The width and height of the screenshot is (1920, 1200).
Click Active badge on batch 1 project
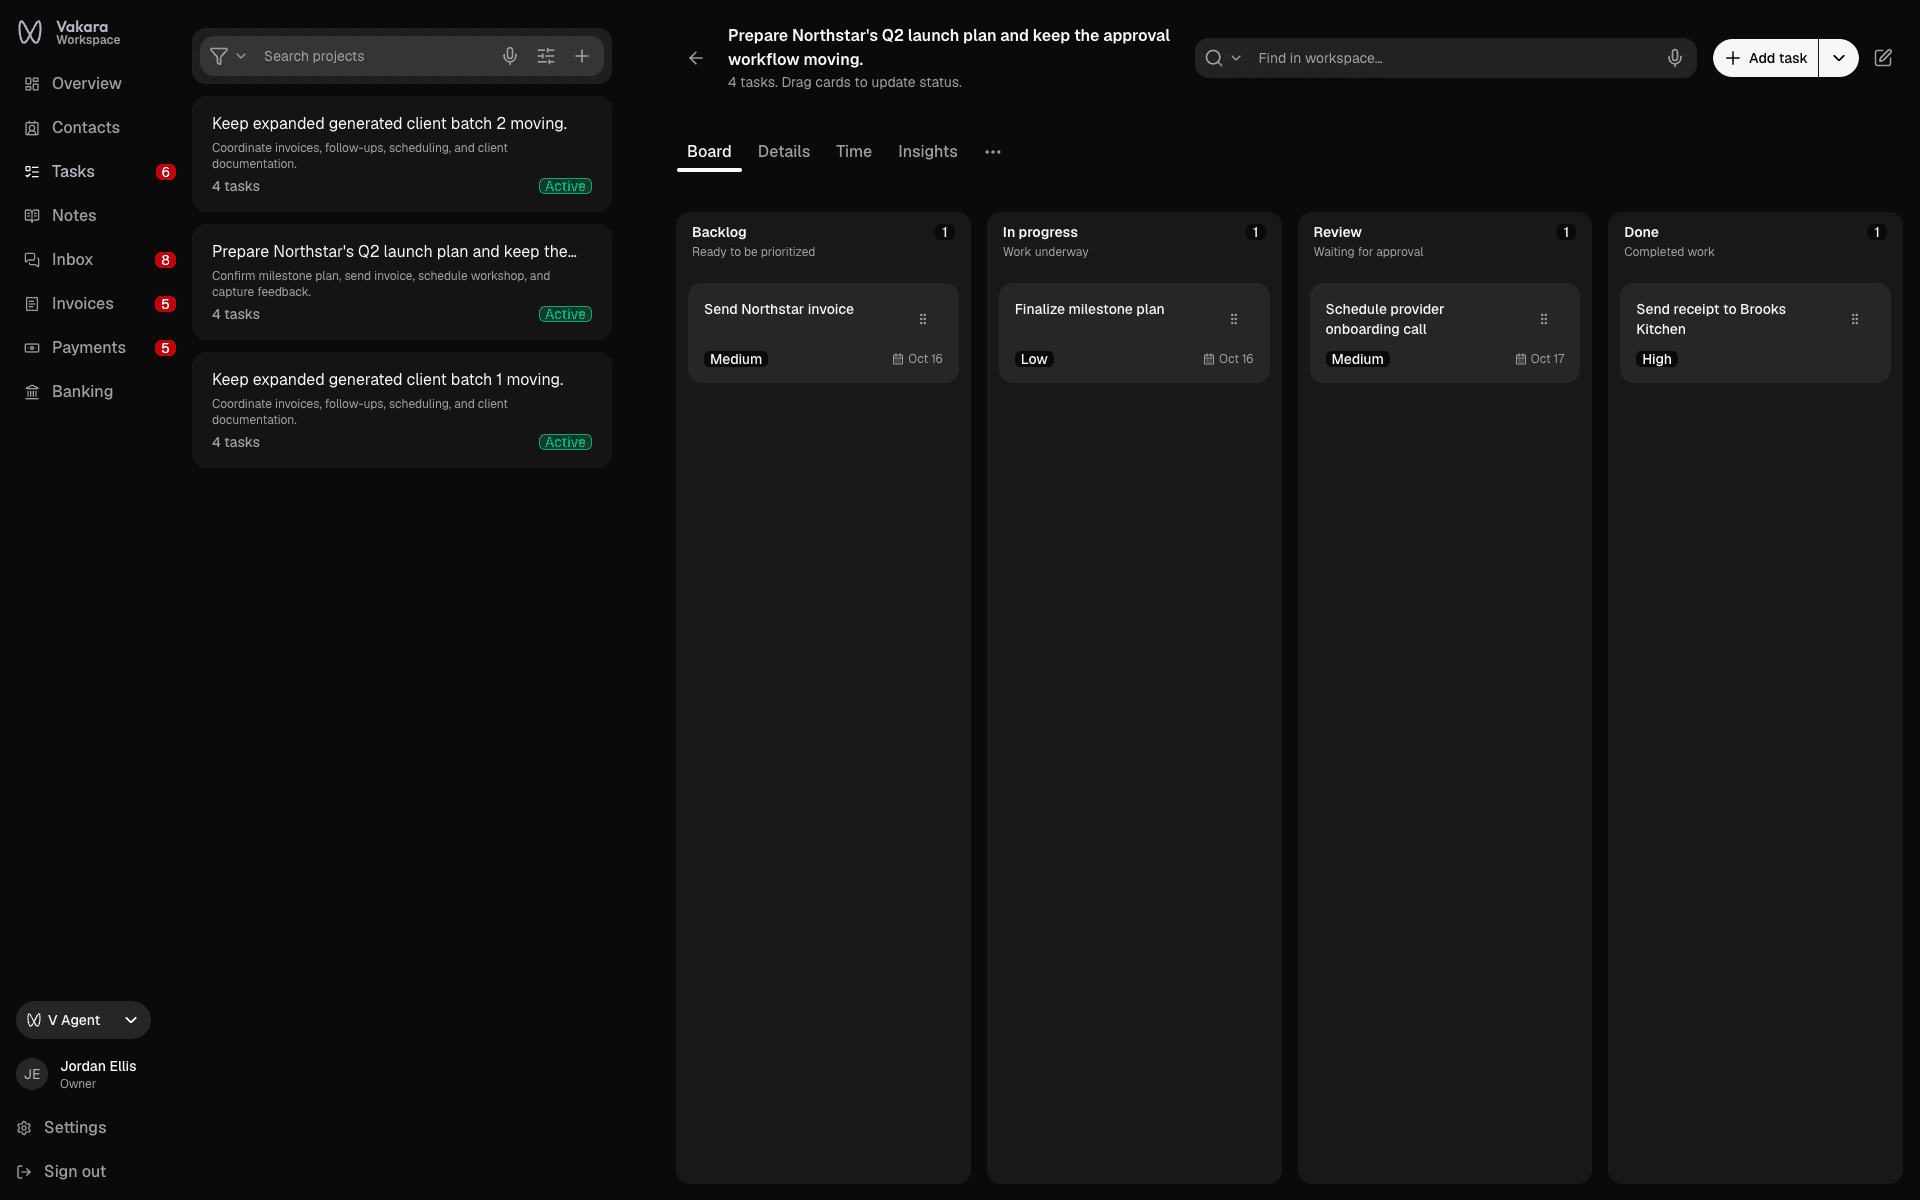565,442
